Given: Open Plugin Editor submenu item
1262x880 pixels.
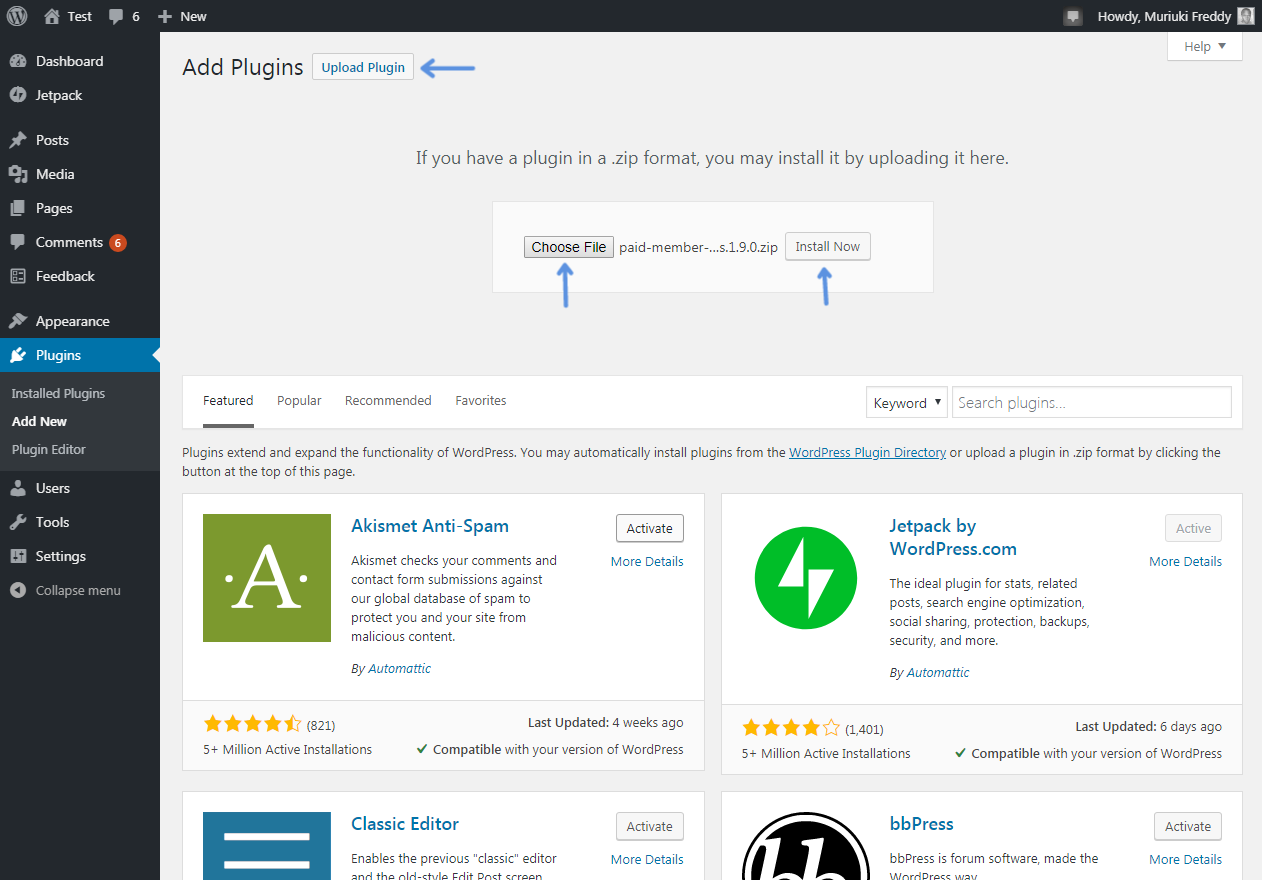Looking at the screenshot, I should click(49, 449).
